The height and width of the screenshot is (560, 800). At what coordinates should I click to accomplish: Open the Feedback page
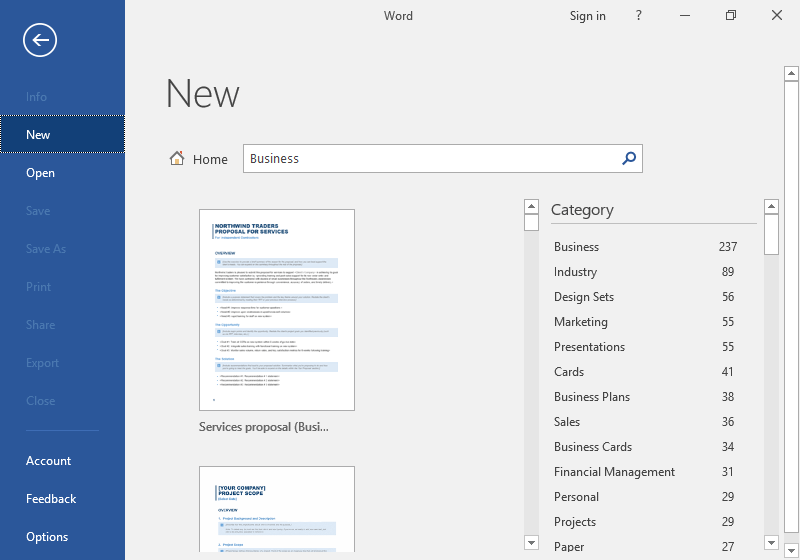pyautogui.click(x=62, y=498)
